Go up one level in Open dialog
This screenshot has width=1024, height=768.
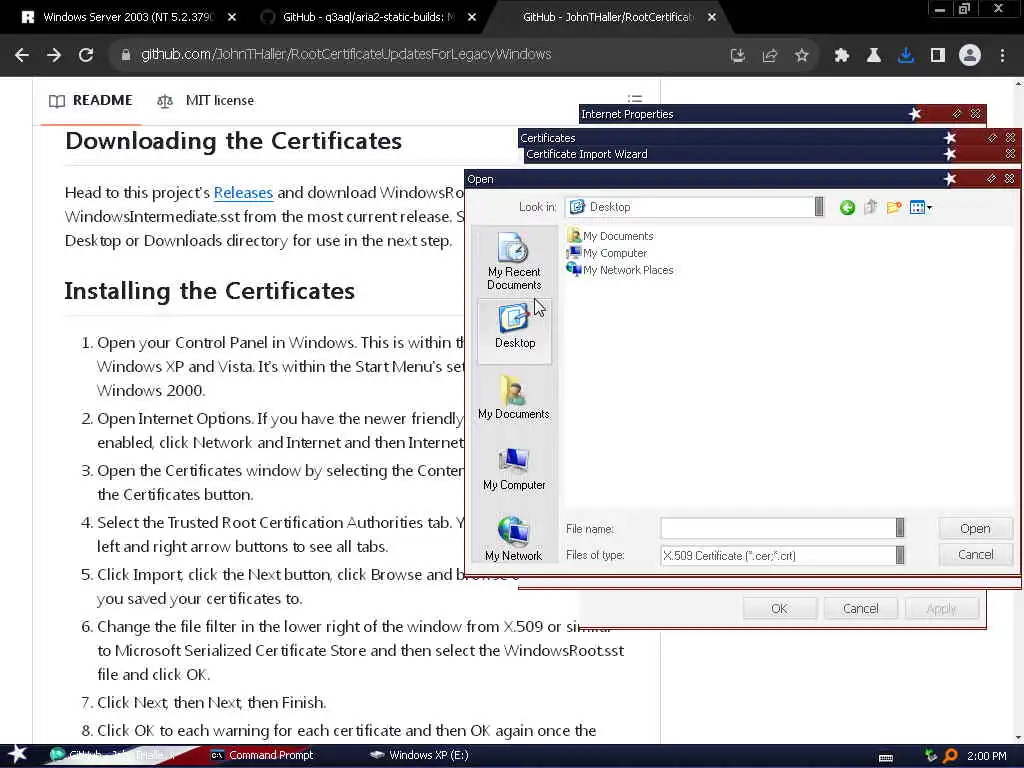[871, 208]
